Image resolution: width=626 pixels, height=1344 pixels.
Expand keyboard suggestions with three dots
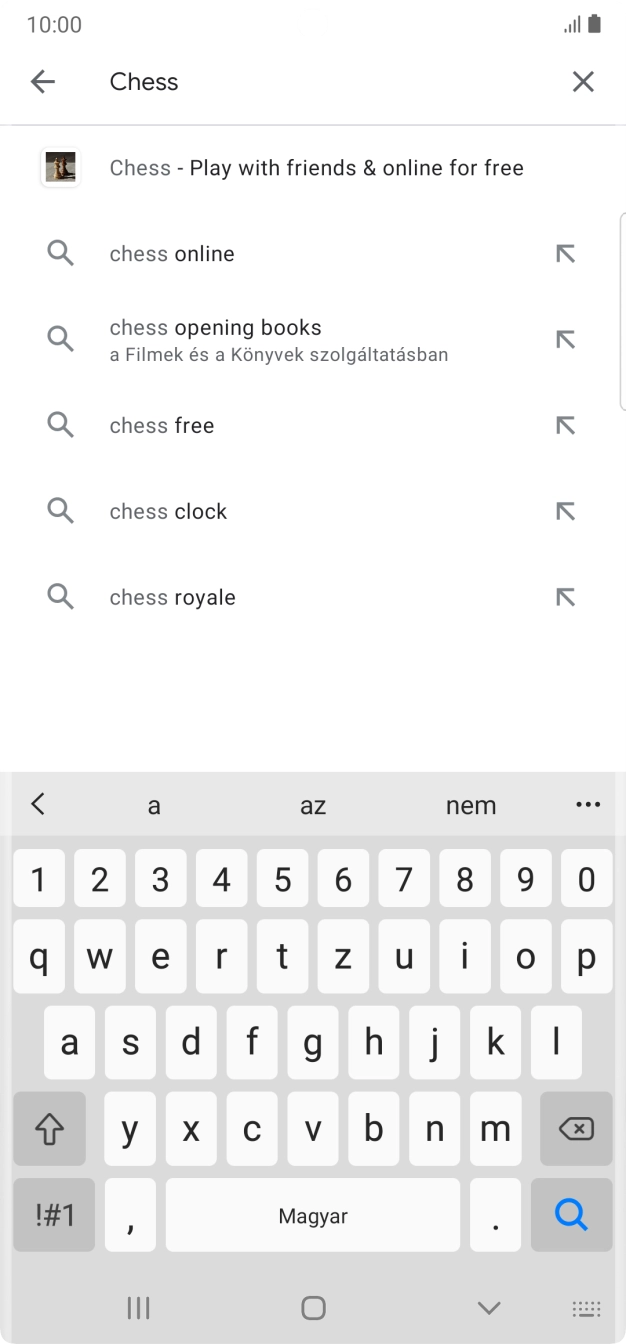[588, 805]
